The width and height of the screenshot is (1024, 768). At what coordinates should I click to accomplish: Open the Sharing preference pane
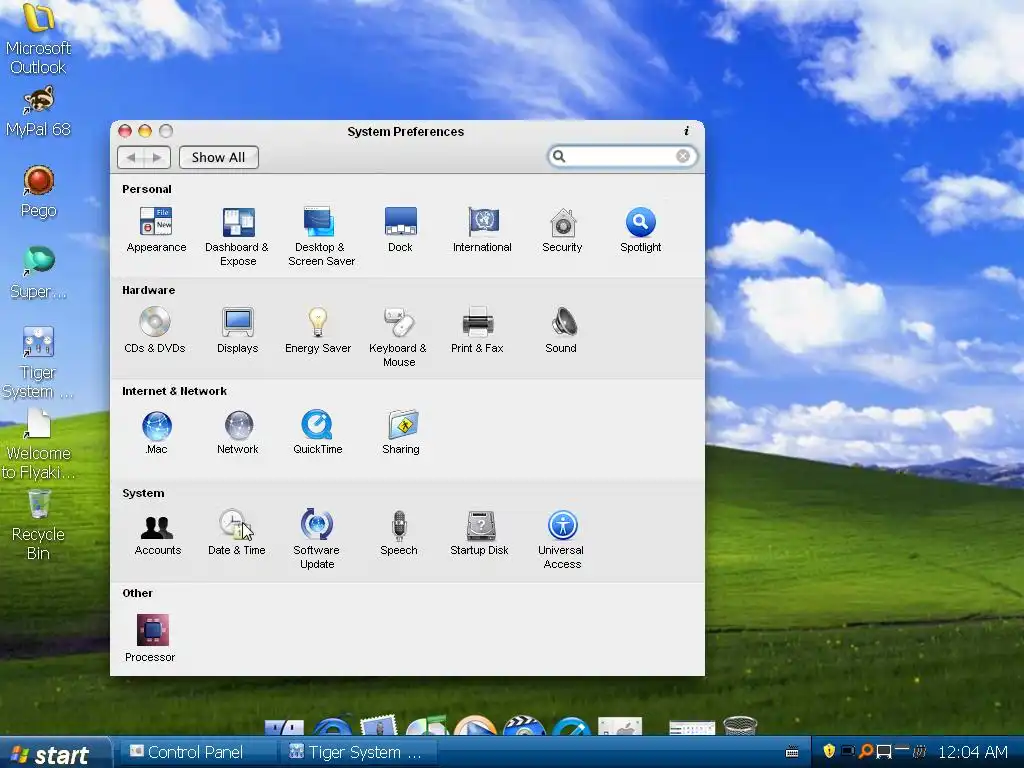click(401, 432)
